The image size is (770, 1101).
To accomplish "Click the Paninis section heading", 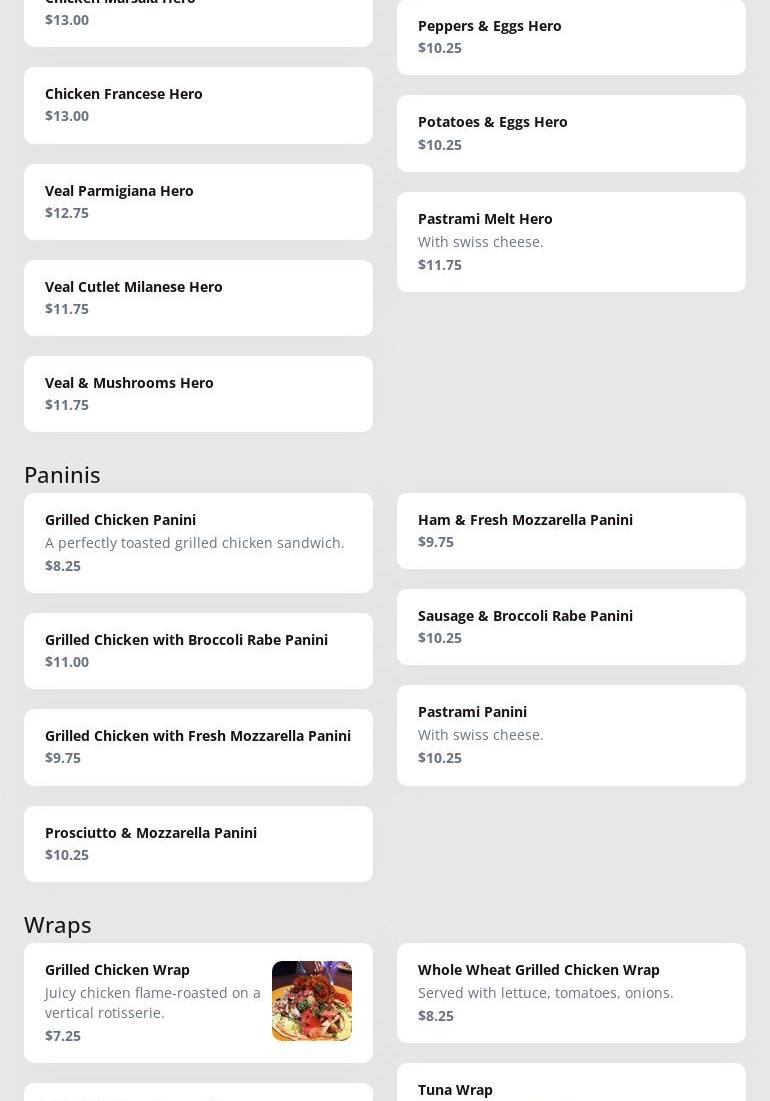I will 62,474.
